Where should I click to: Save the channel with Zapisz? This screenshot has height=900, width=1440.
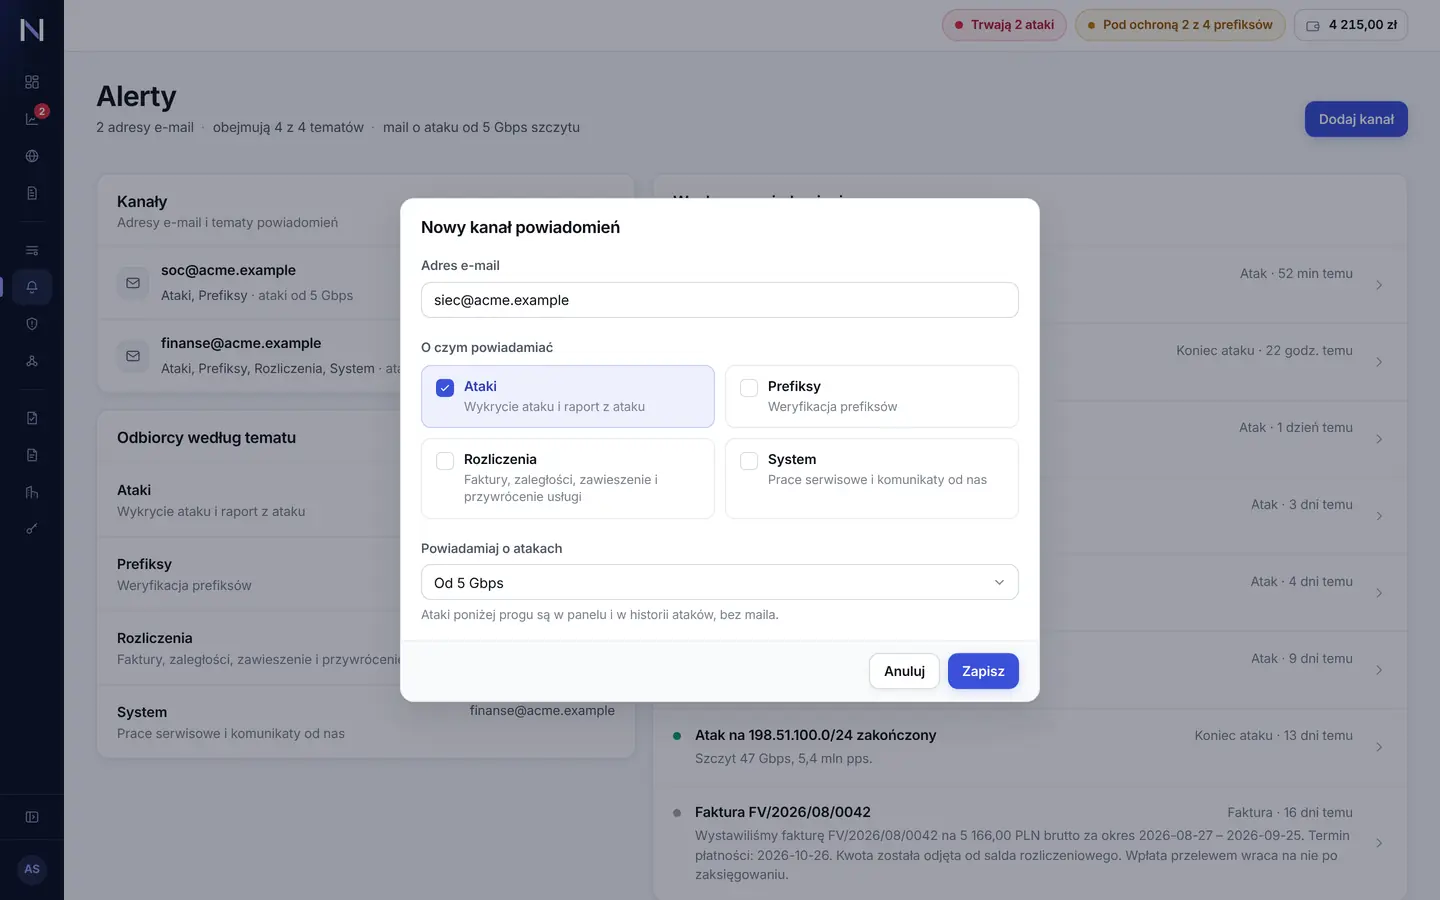[x=983, y=671]
